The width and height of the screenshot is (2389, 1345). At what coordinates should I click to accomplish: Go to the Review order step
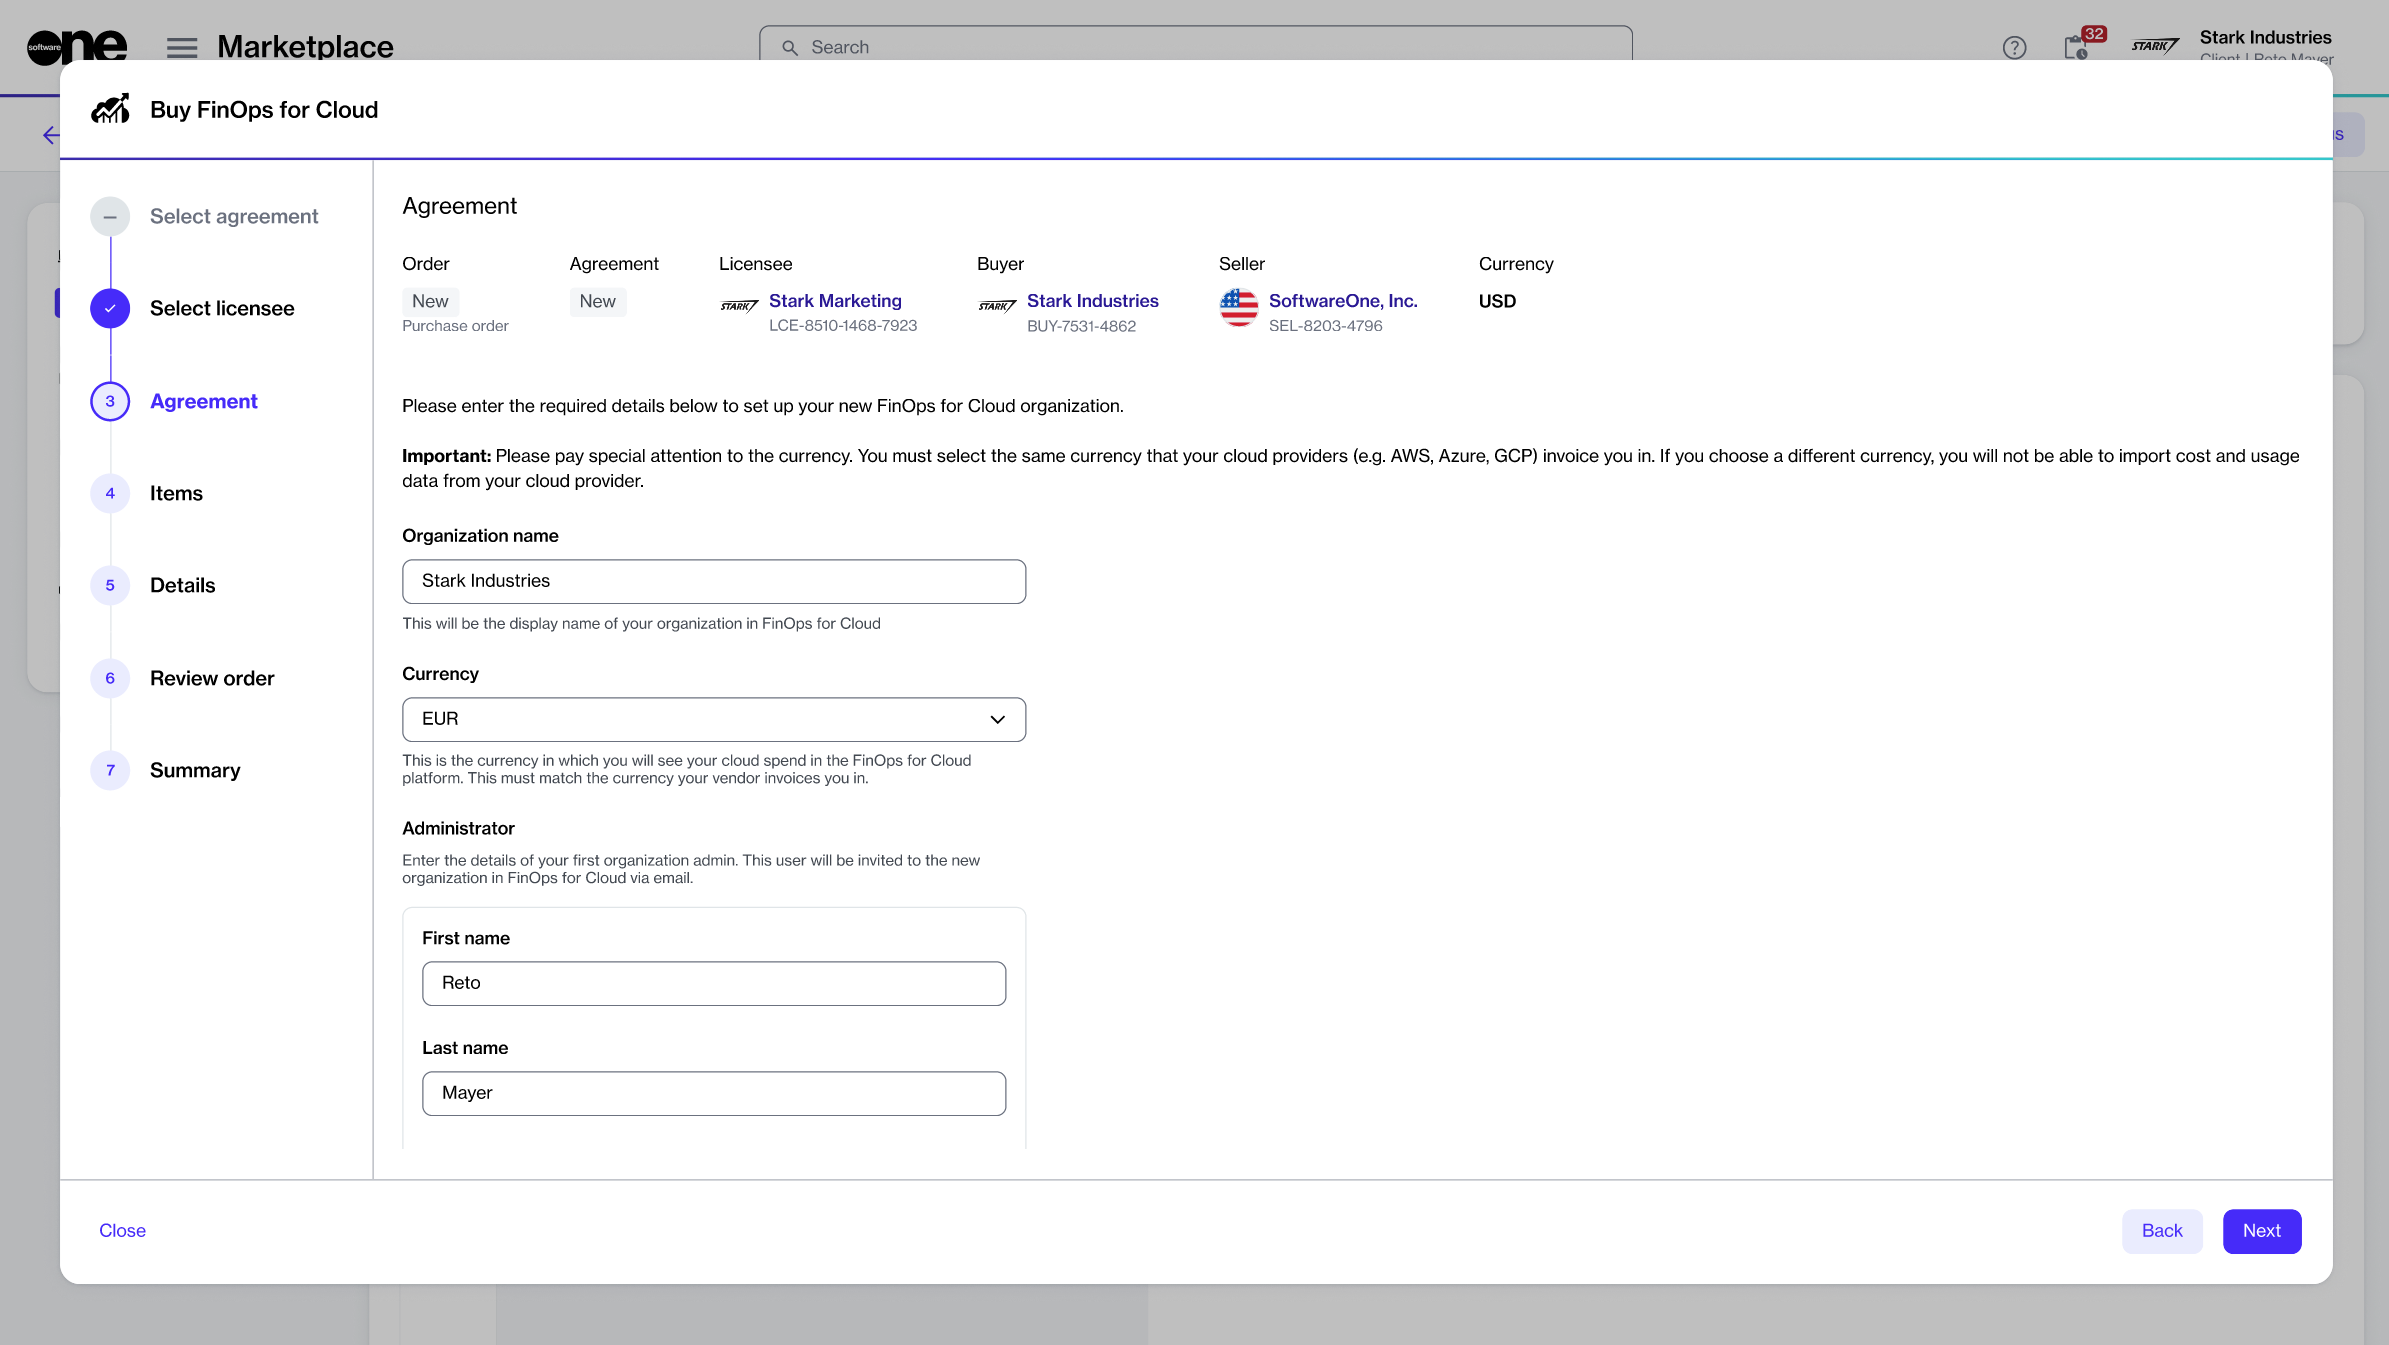212,678
